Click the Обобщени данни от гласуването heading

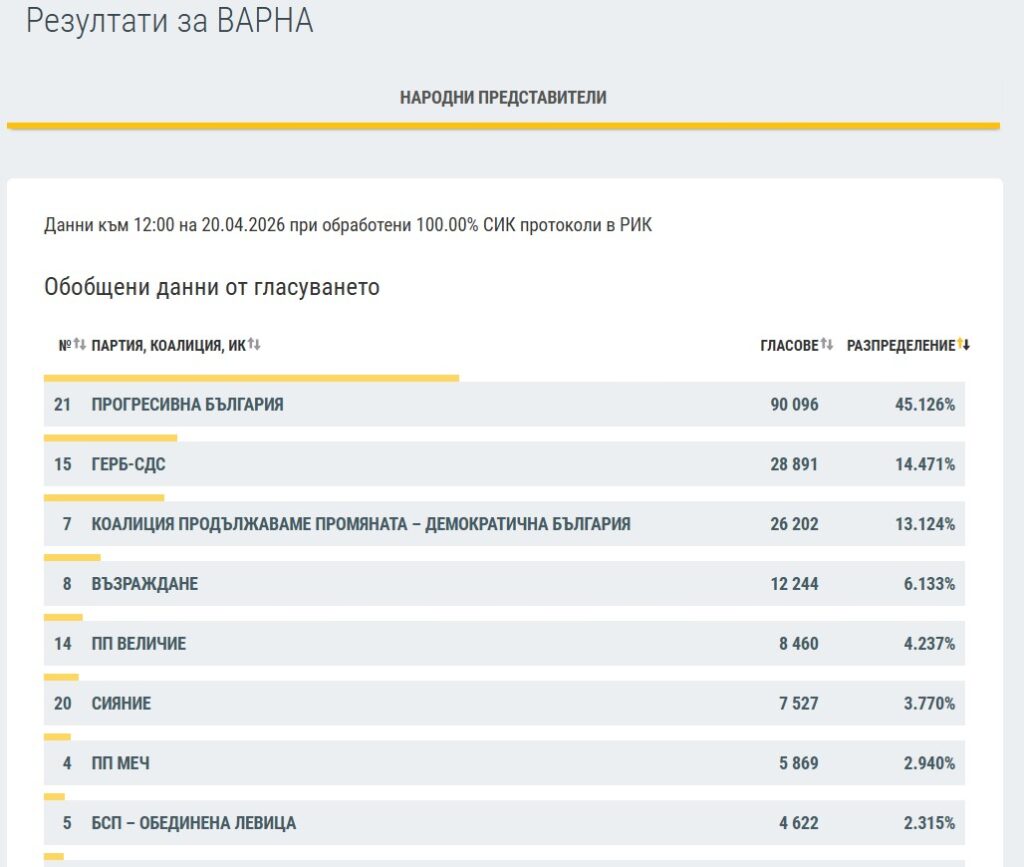[212, 287]
